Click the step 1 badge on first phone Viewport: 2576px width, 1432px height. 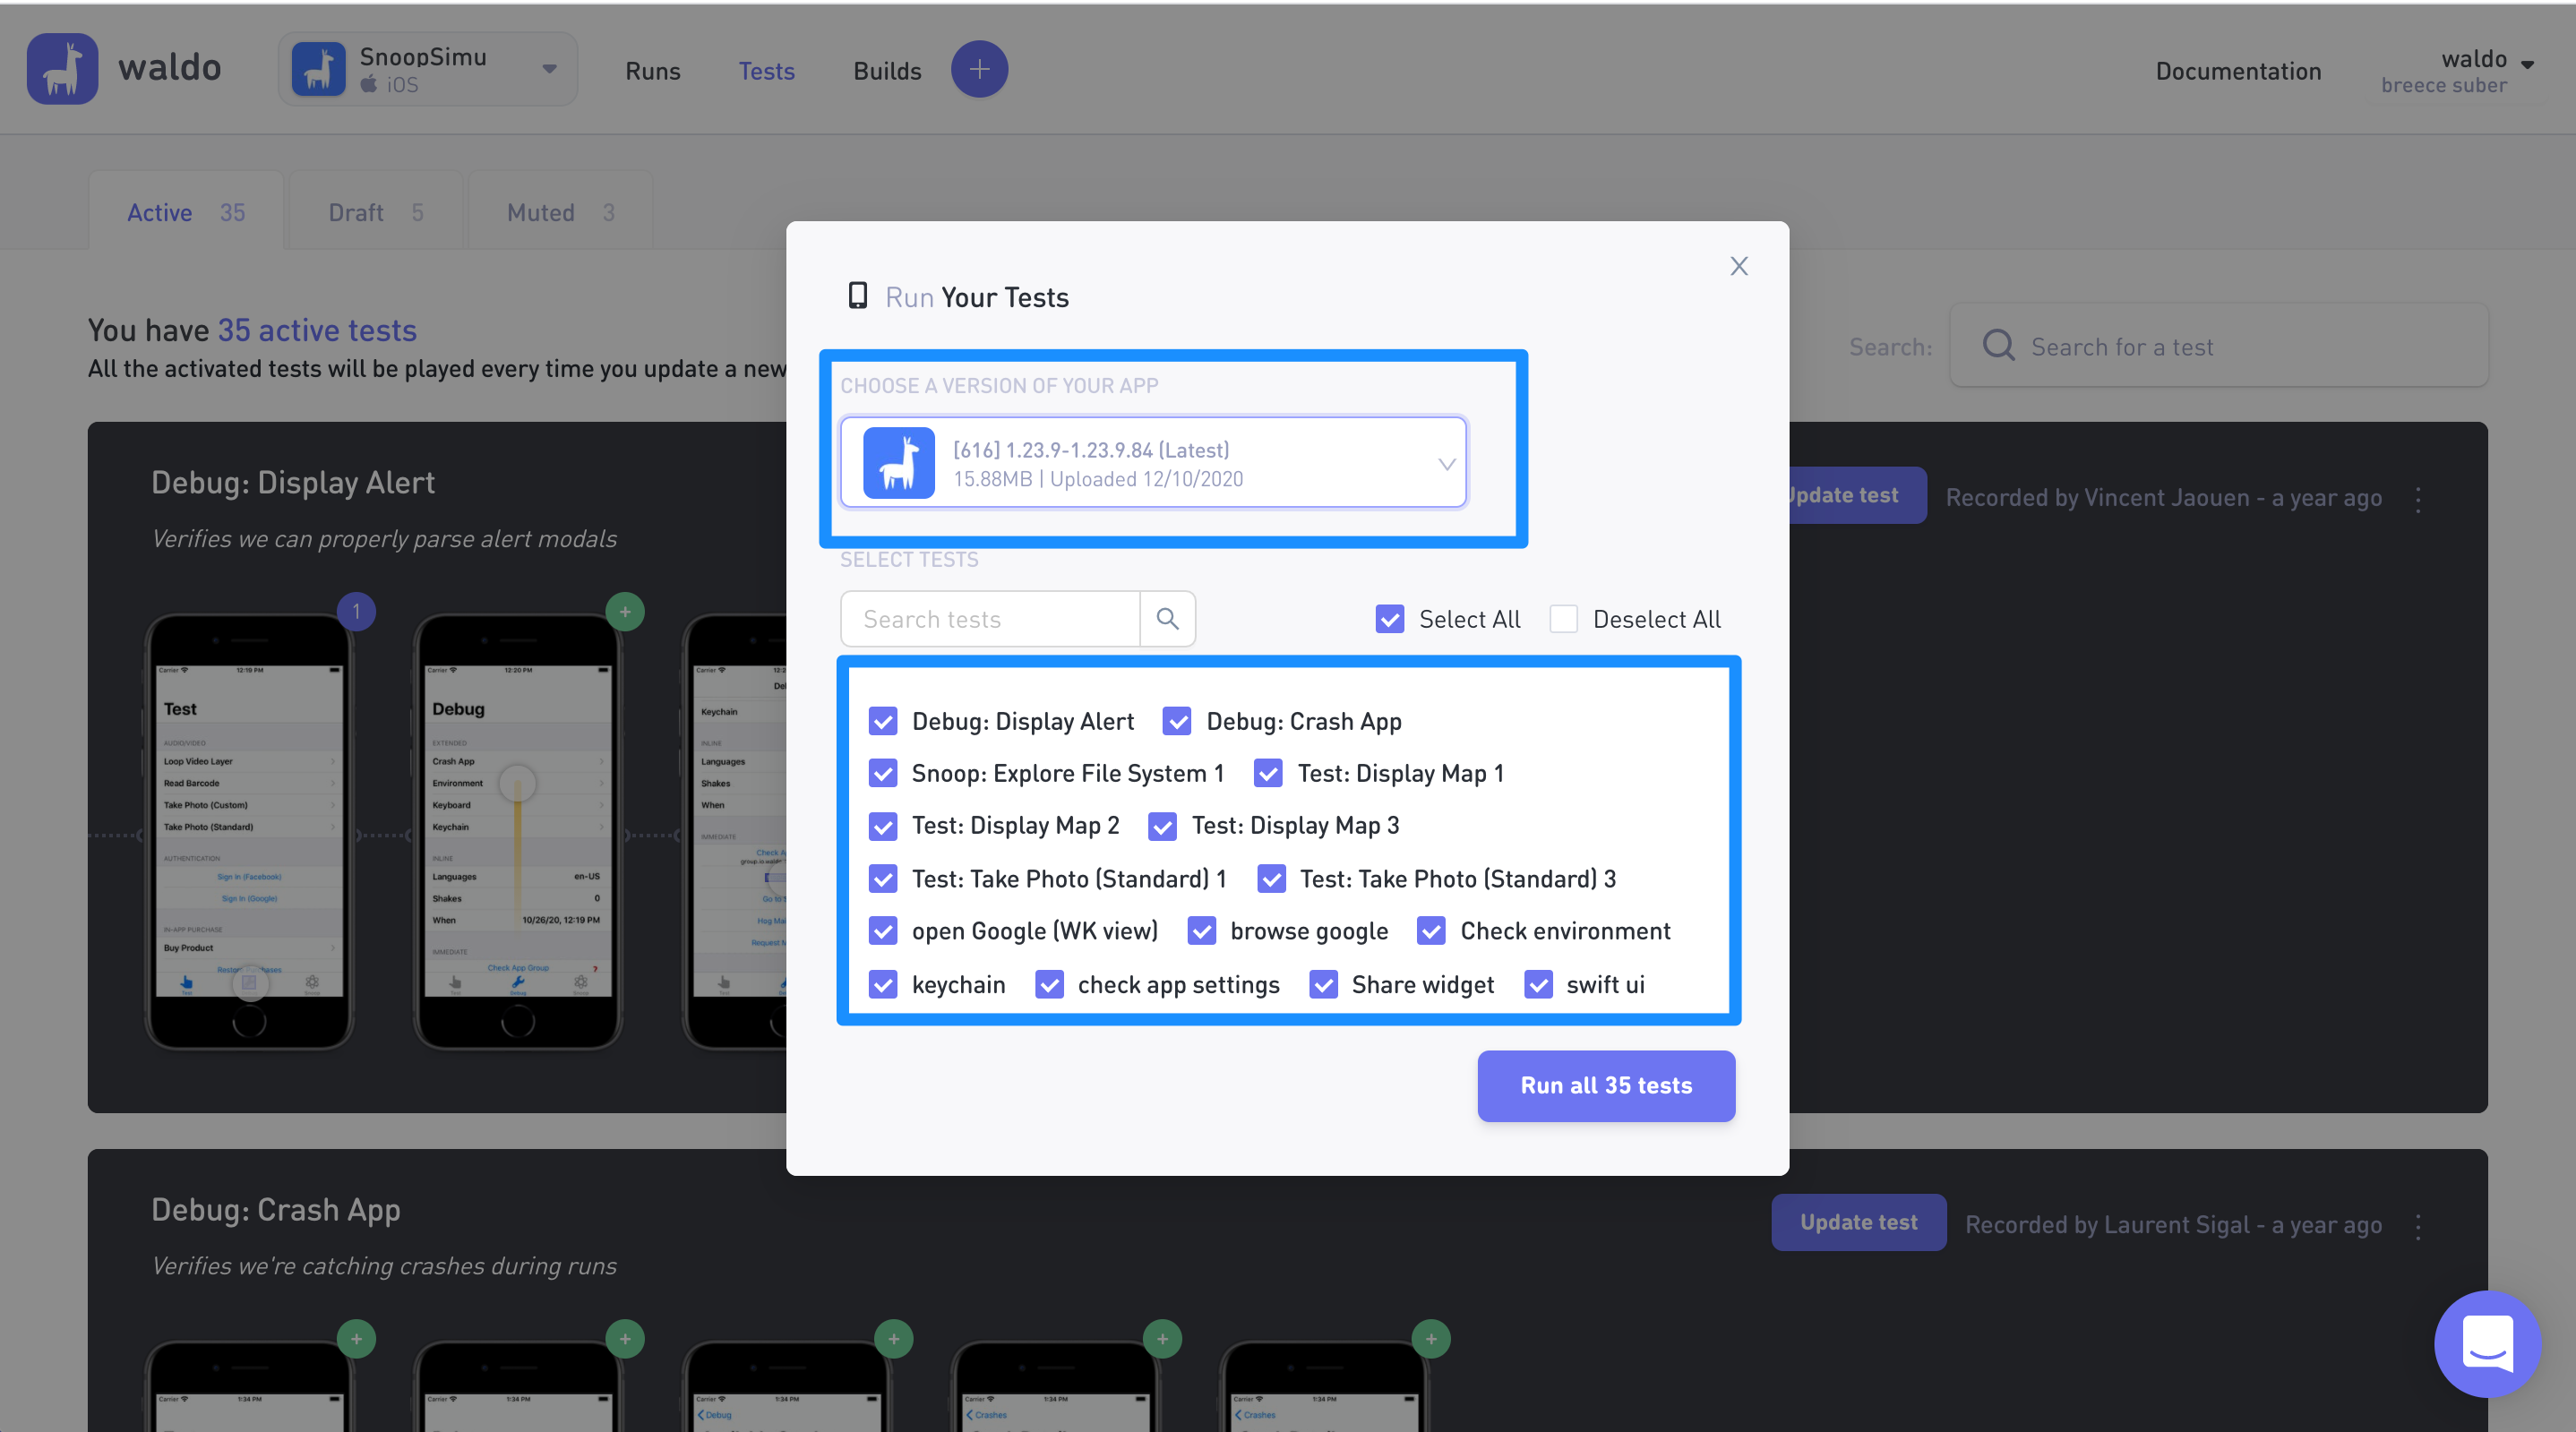(x=356, y=611)
